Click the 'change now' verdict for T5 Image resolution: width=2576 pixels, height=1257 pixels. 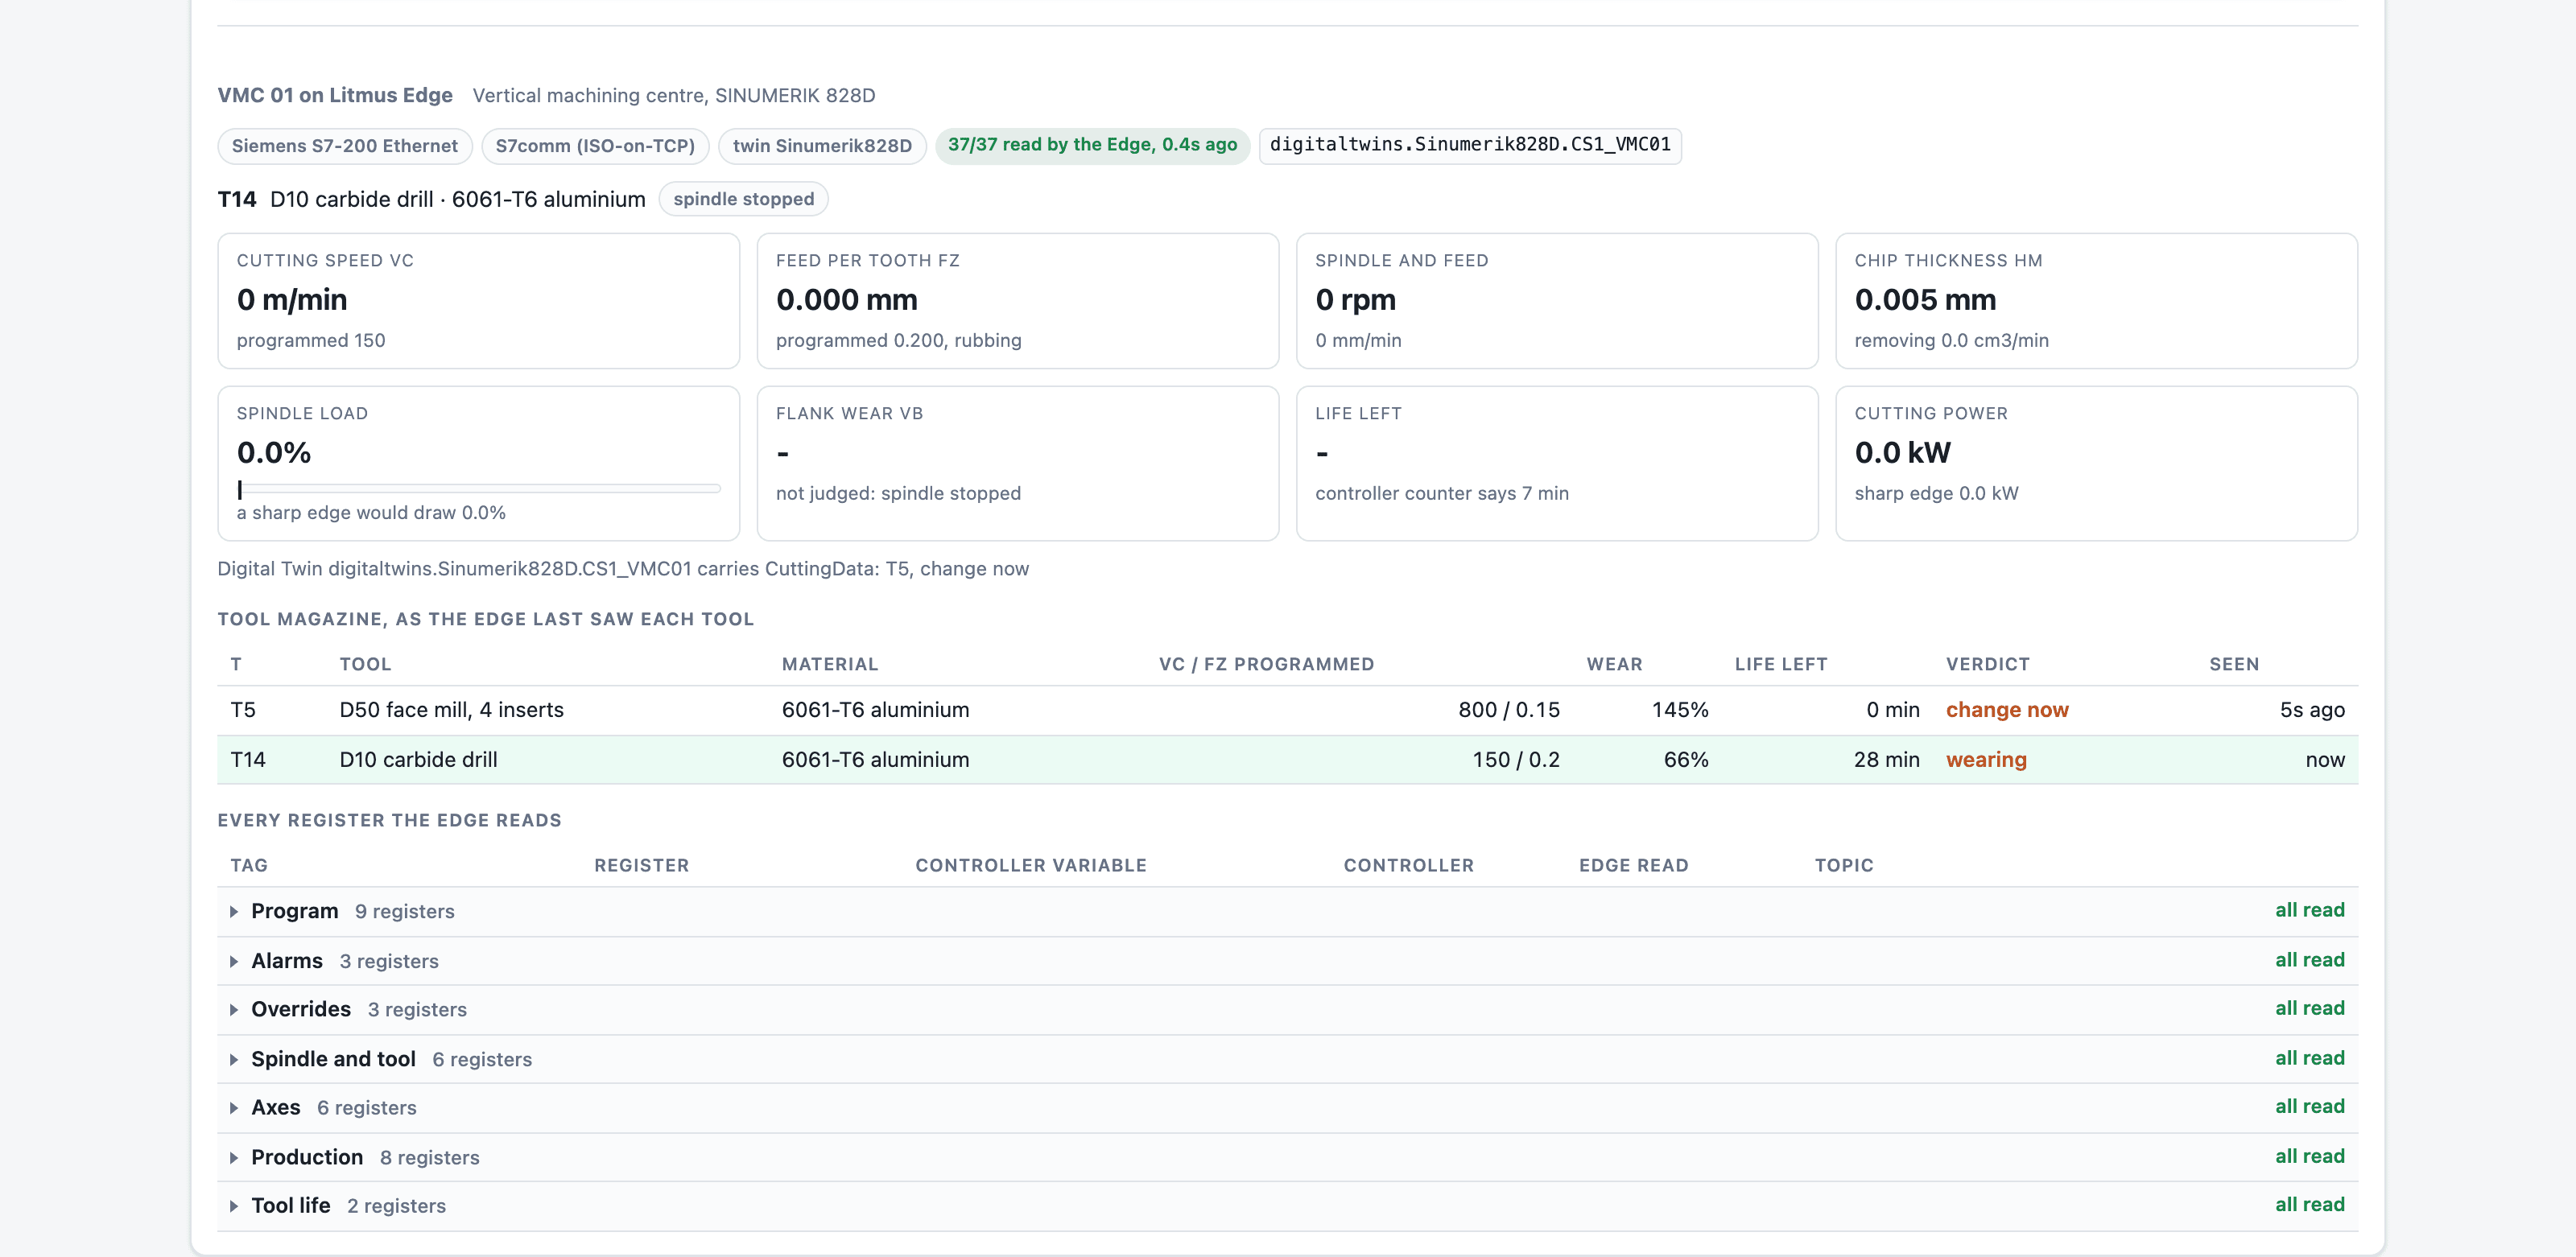(x=2006, y=710)
